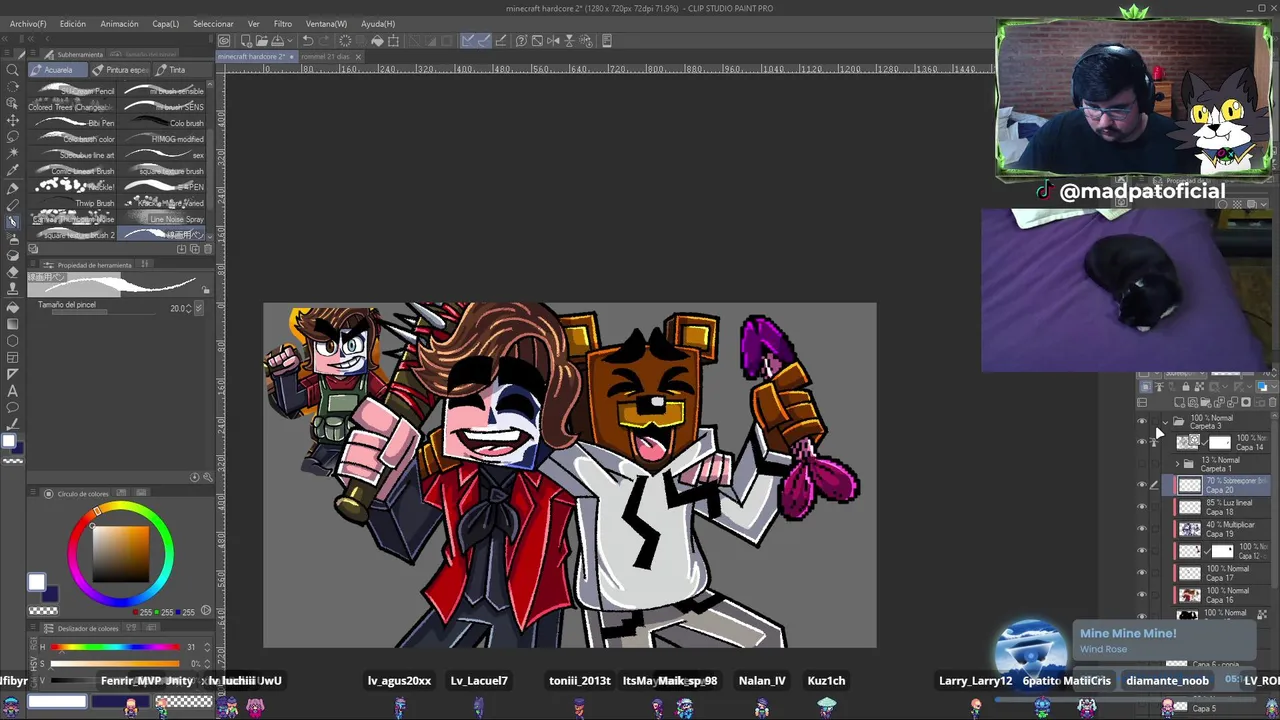Toggle visibility of Capa 17 layer
Viewport: 1280px width, 720px height.
coord(1142,573)
